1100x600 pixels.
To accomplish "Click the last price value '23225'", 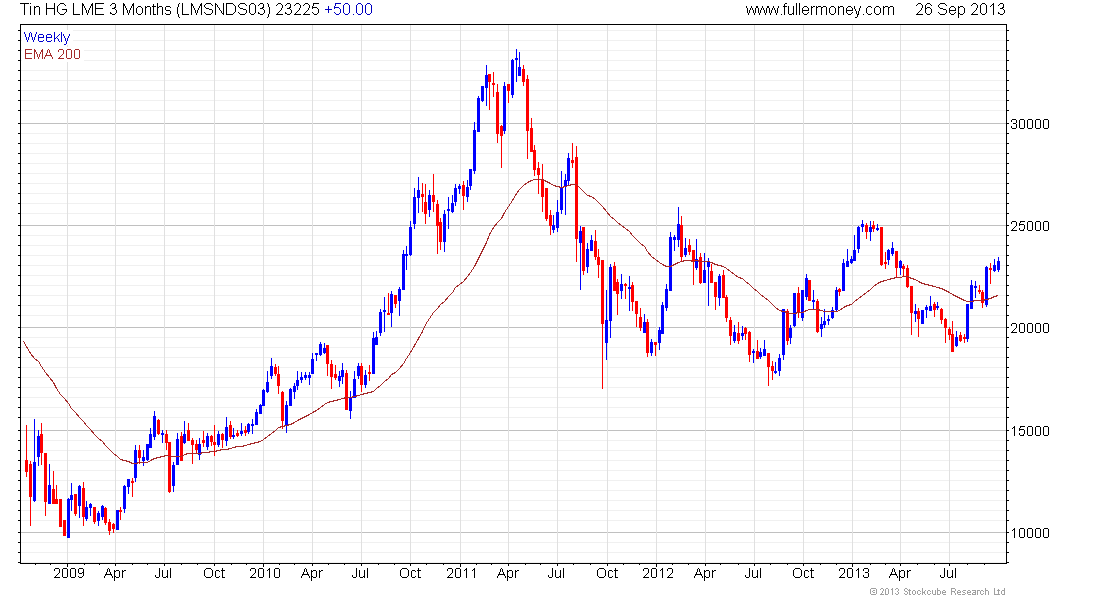I will (297, 10).
